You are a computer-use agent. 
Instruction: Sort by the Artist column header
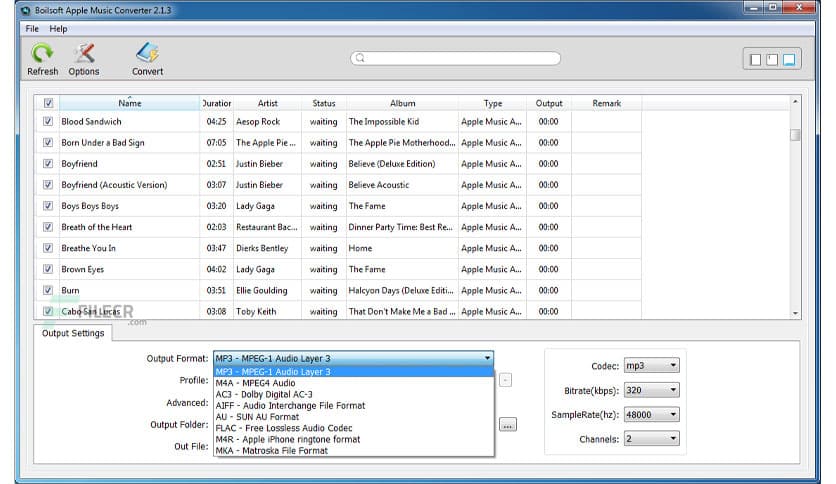pos(268,103)
